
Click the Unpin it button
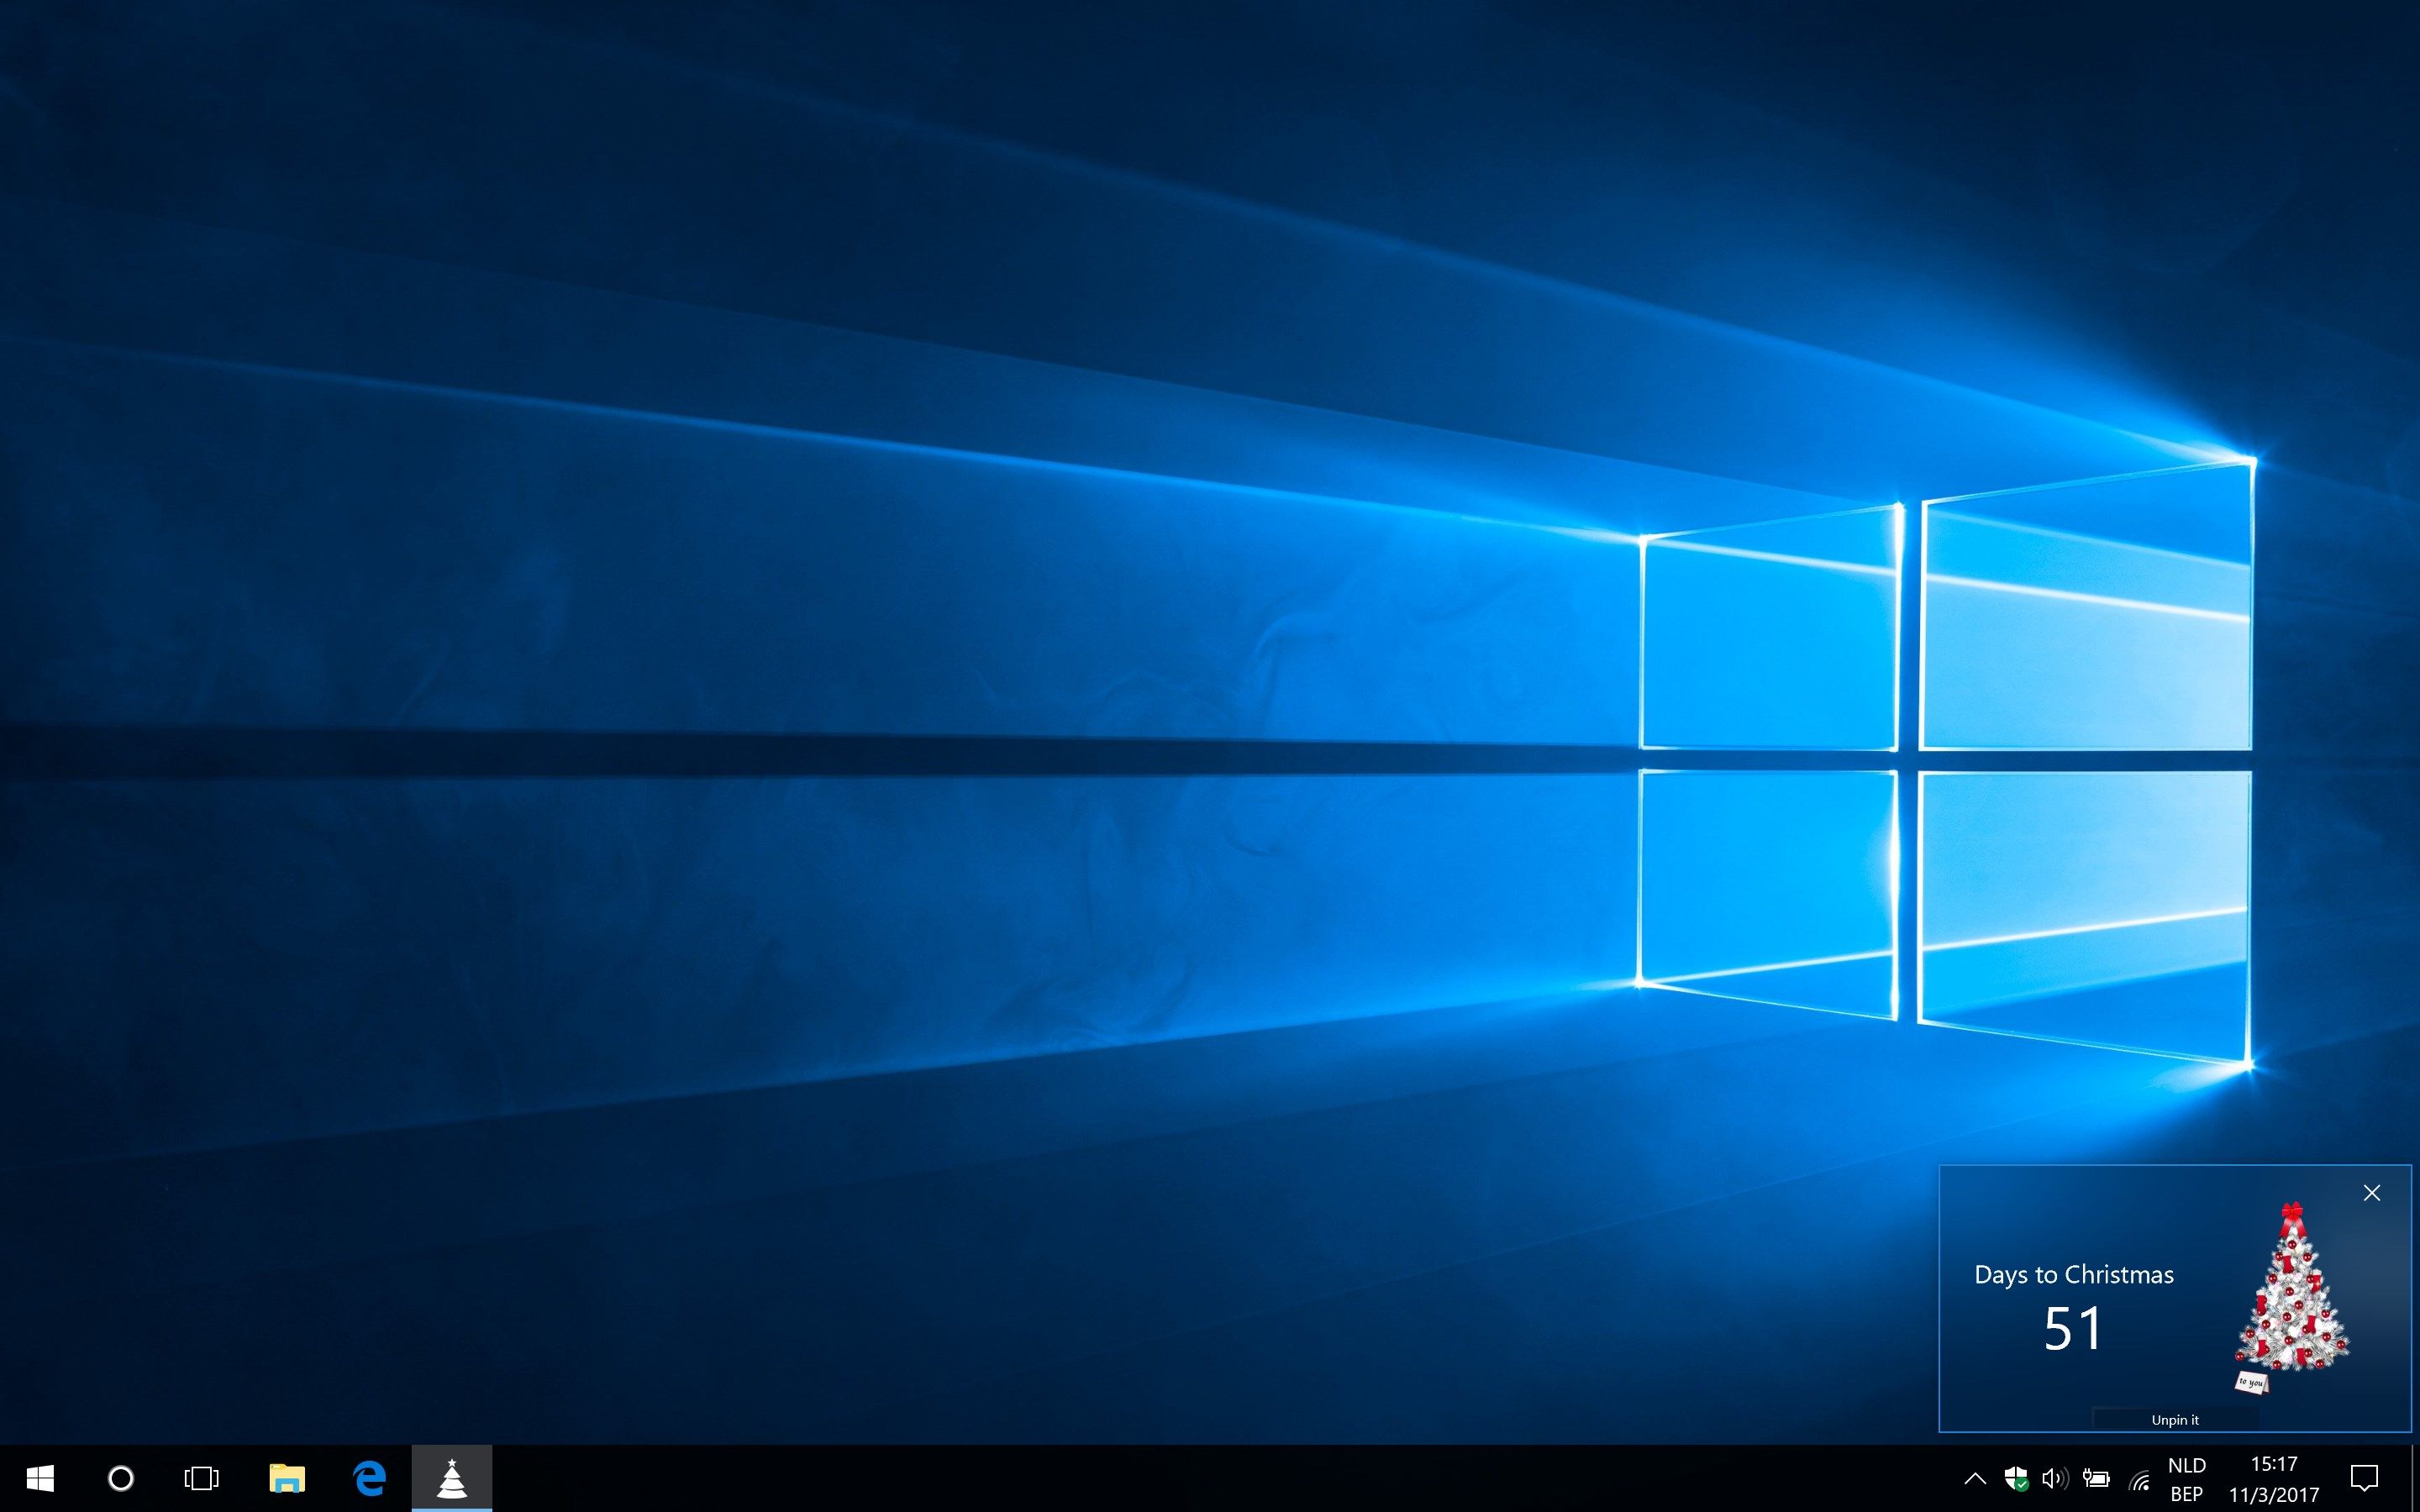point(2175,1420)
